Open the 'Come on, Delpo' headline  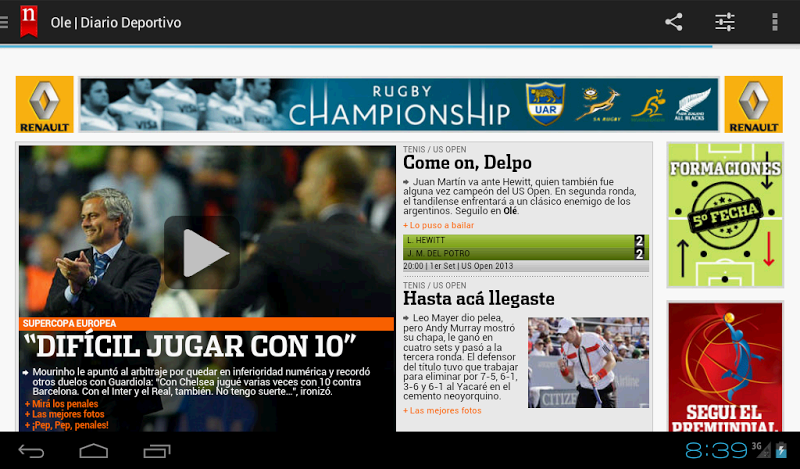(x=467, y=163)
